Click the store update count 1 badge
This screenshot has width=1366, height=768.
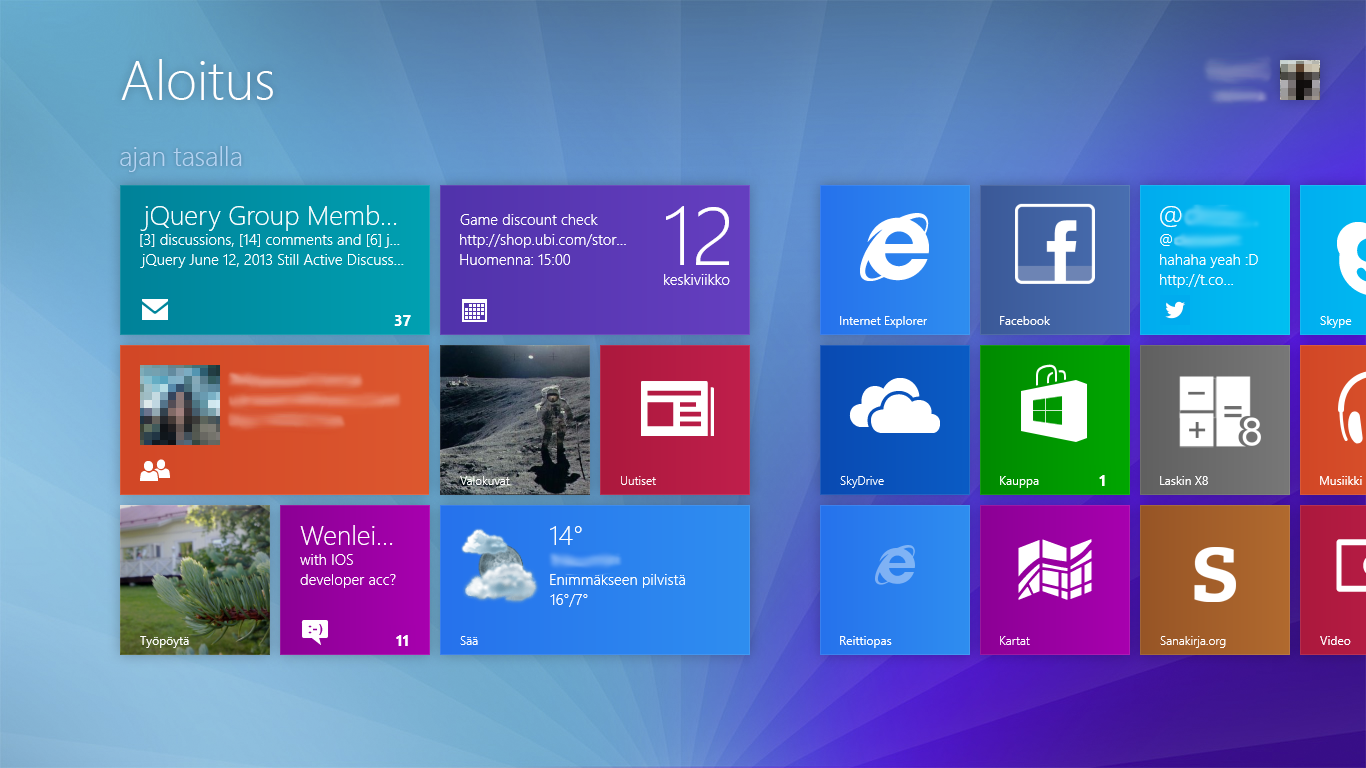click(x=1103, y=481)
